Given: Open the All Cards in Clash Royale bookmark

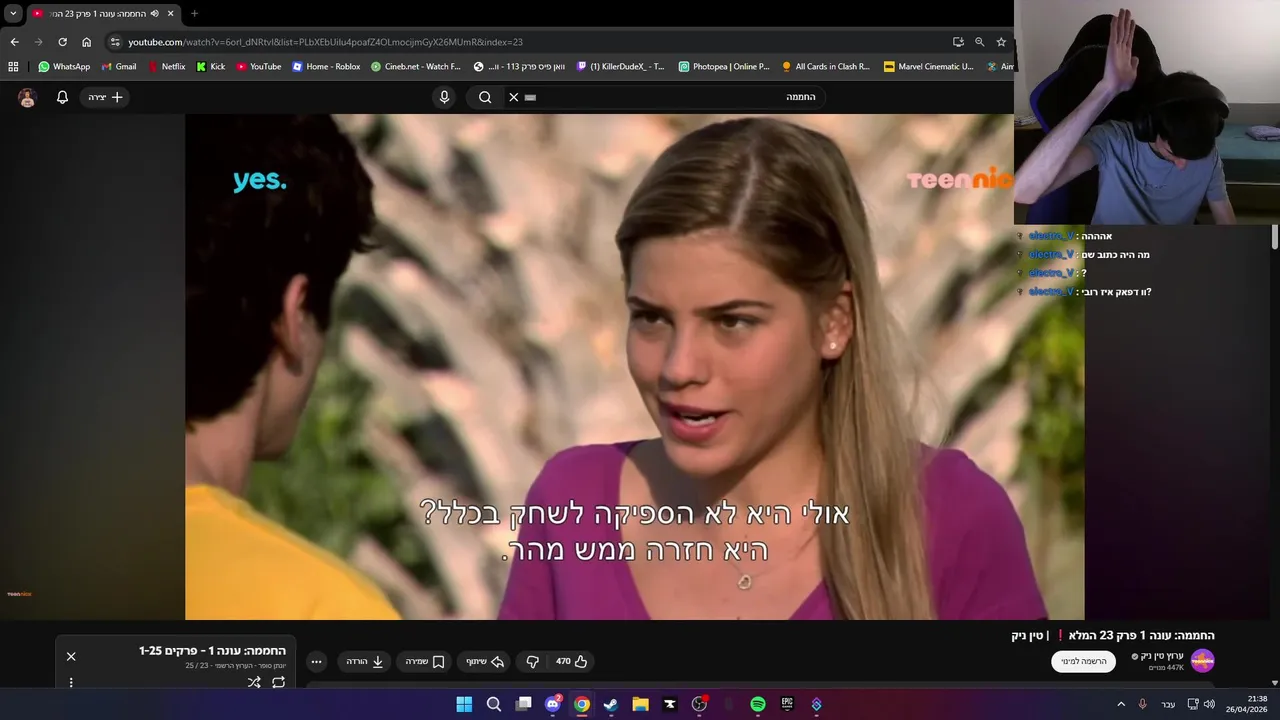Looking at the screenshot, I should [x=826, y=67].
